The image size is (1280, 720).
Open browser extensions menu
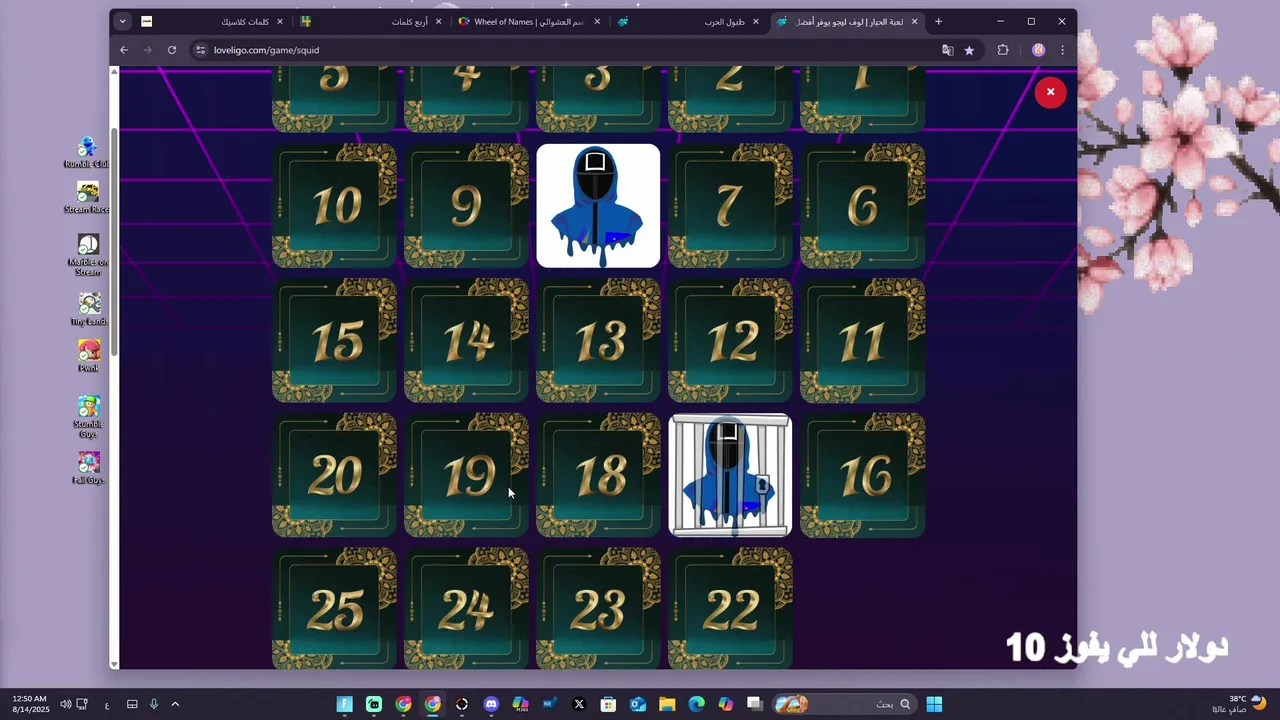coord(1003,50)
